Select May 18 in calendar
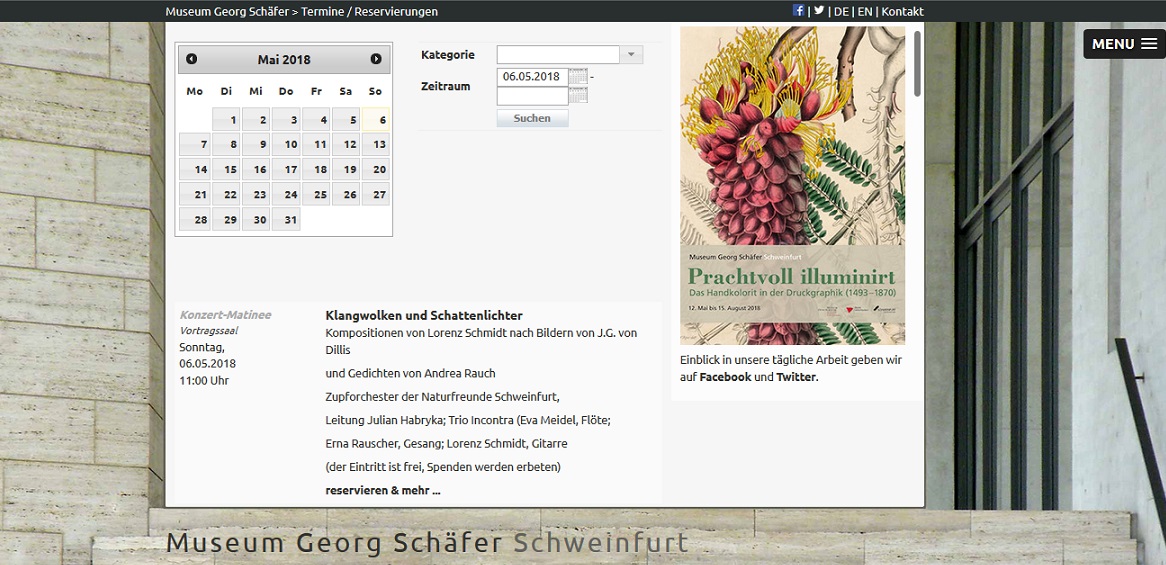The image size is (1166, 565). point(316,170)
